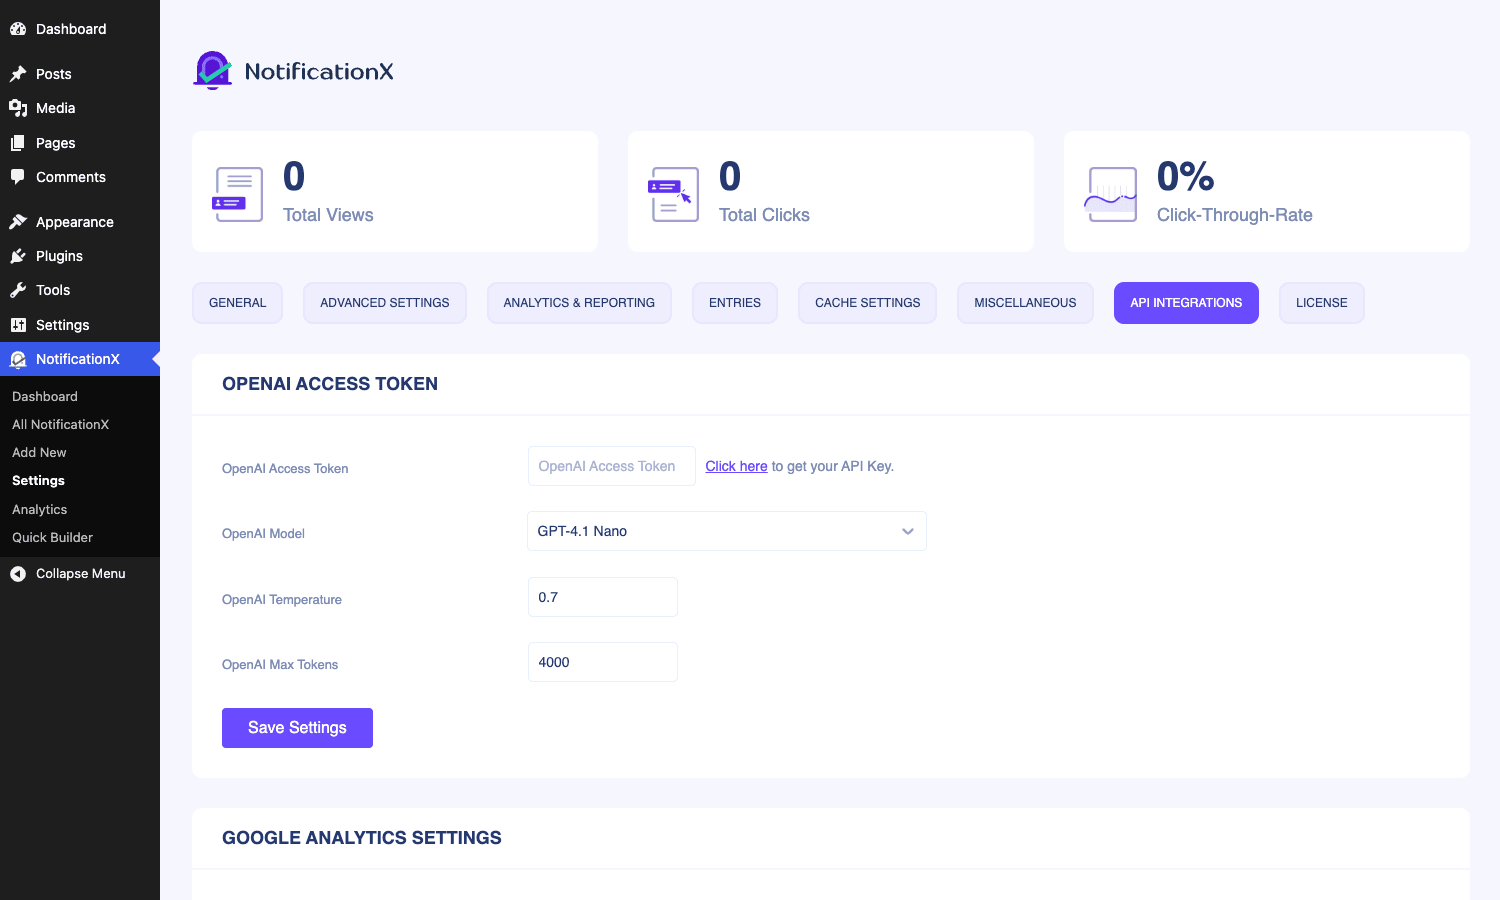
Task: Click the NotificationX logo at top
Action: click(x=293, y=71)
